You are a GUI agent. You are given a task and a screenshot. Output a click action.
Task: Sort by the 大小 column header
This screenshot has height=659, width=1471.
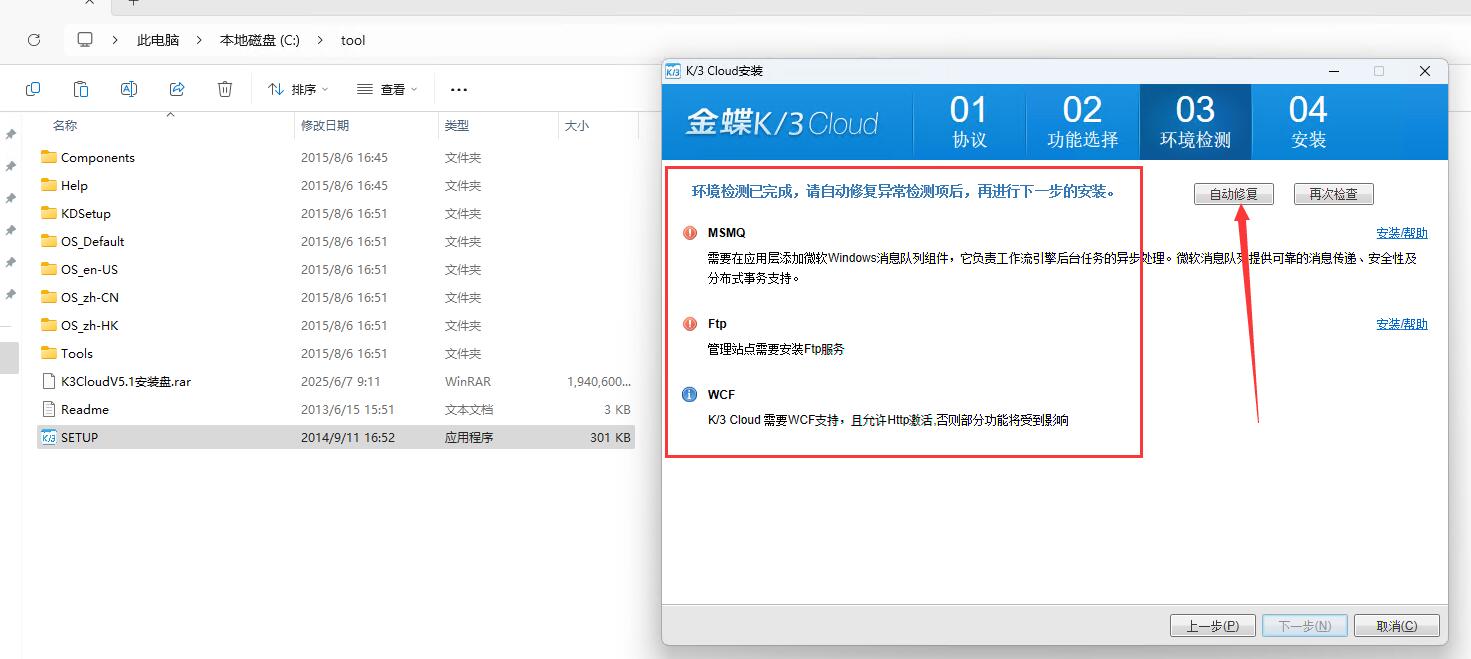click(577, 126)
